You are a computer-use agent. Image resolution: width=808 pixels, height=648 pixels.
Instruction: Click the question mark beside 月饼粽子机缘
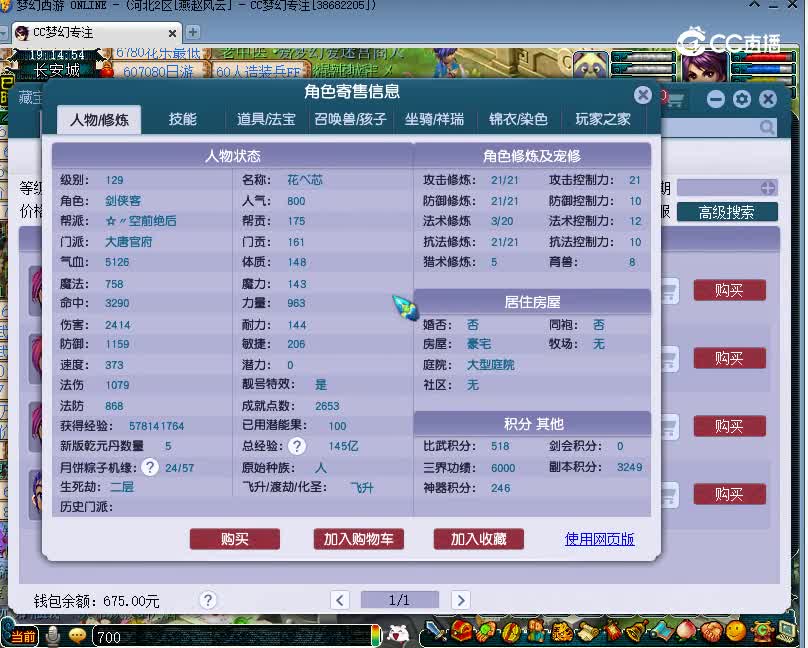pos(149,468)
